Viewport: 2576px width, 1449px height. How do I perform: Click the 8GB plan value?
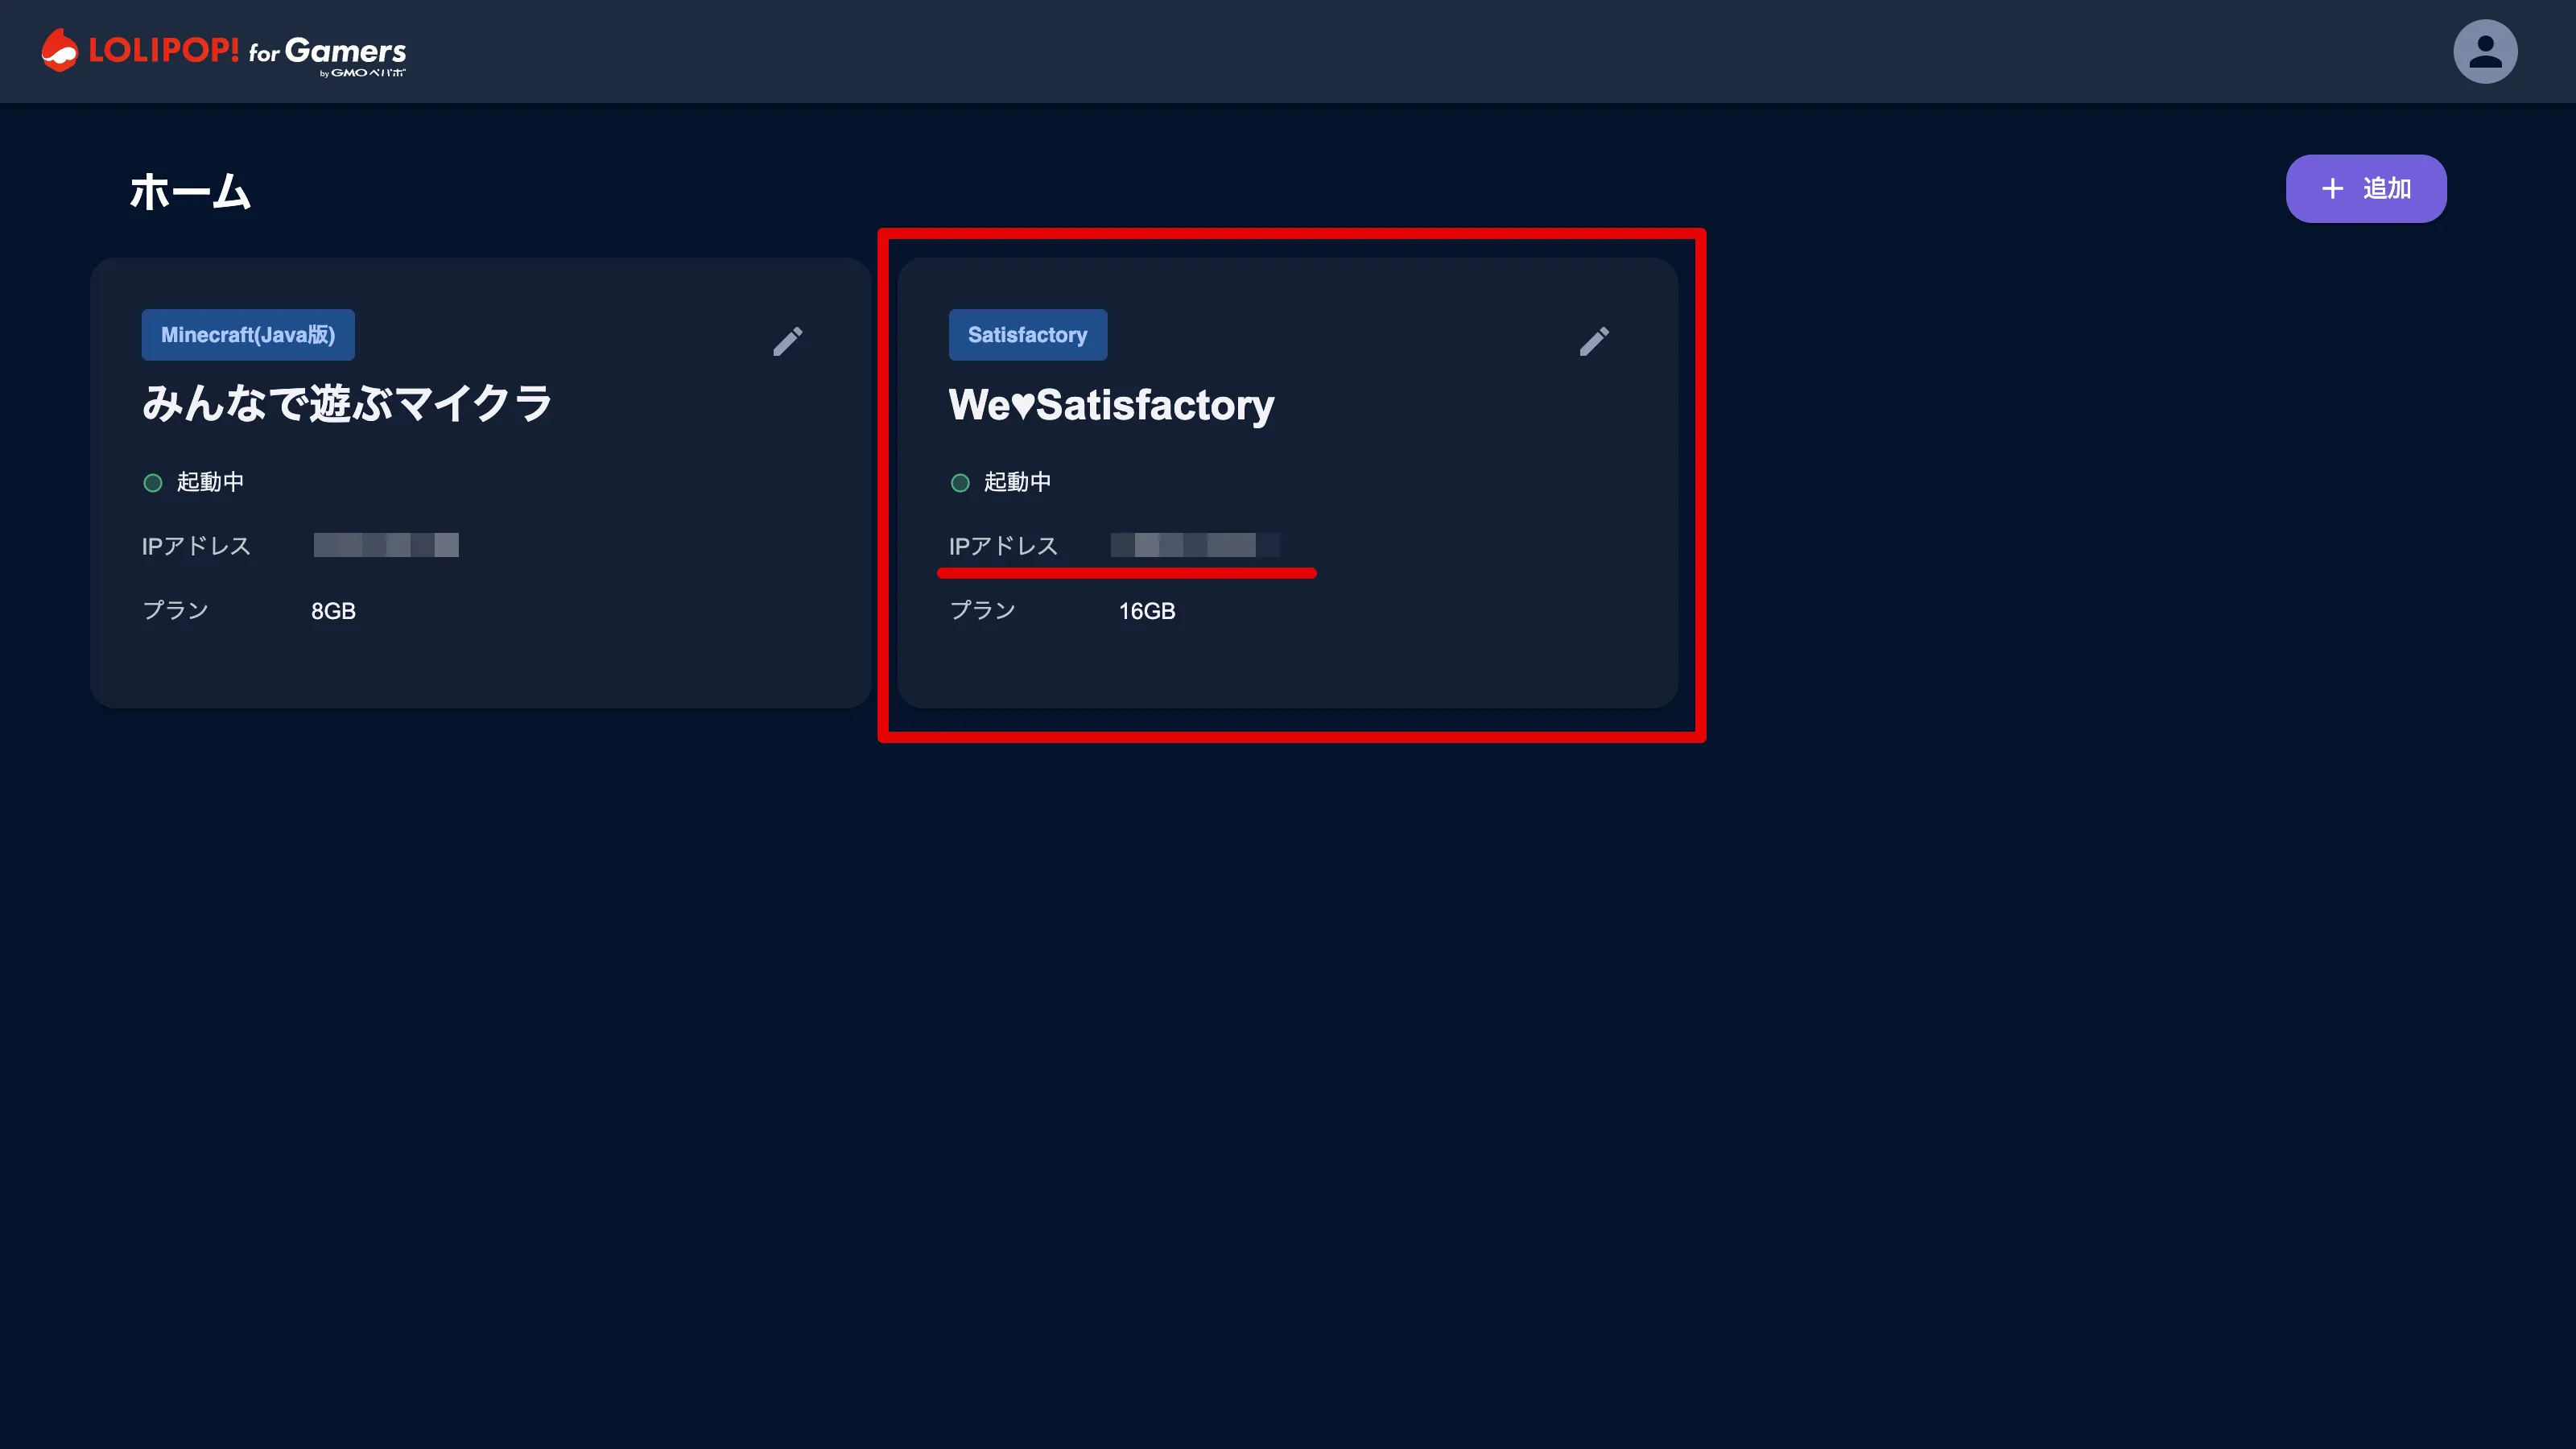point(333,611)
